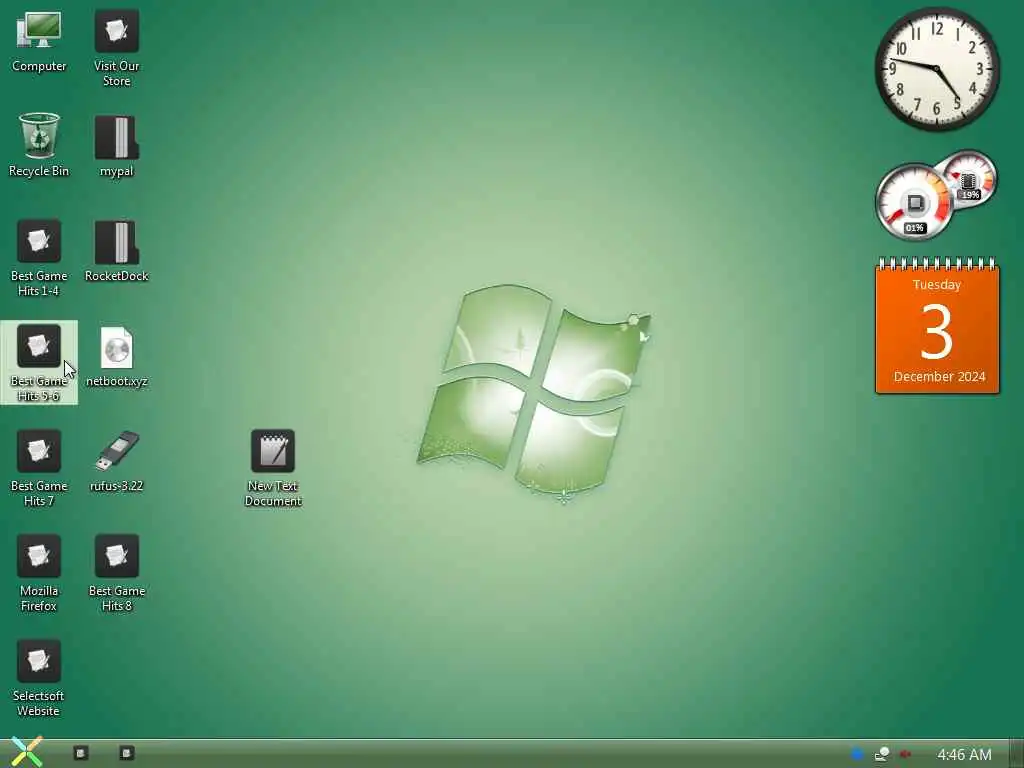Select Best Game Hits 5-6 shortcut
The image size is (1024, 768).
point(39,362)
